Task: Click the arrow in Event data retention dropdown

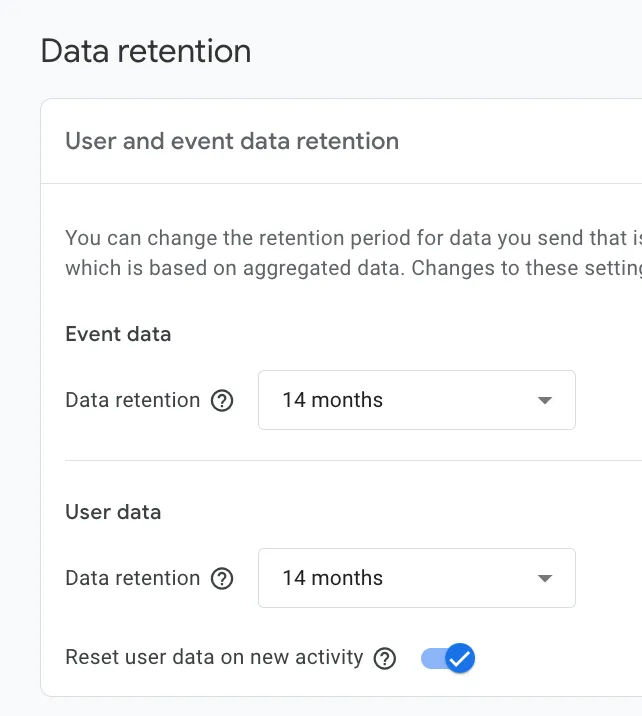Action: click(x=545, y=400)
